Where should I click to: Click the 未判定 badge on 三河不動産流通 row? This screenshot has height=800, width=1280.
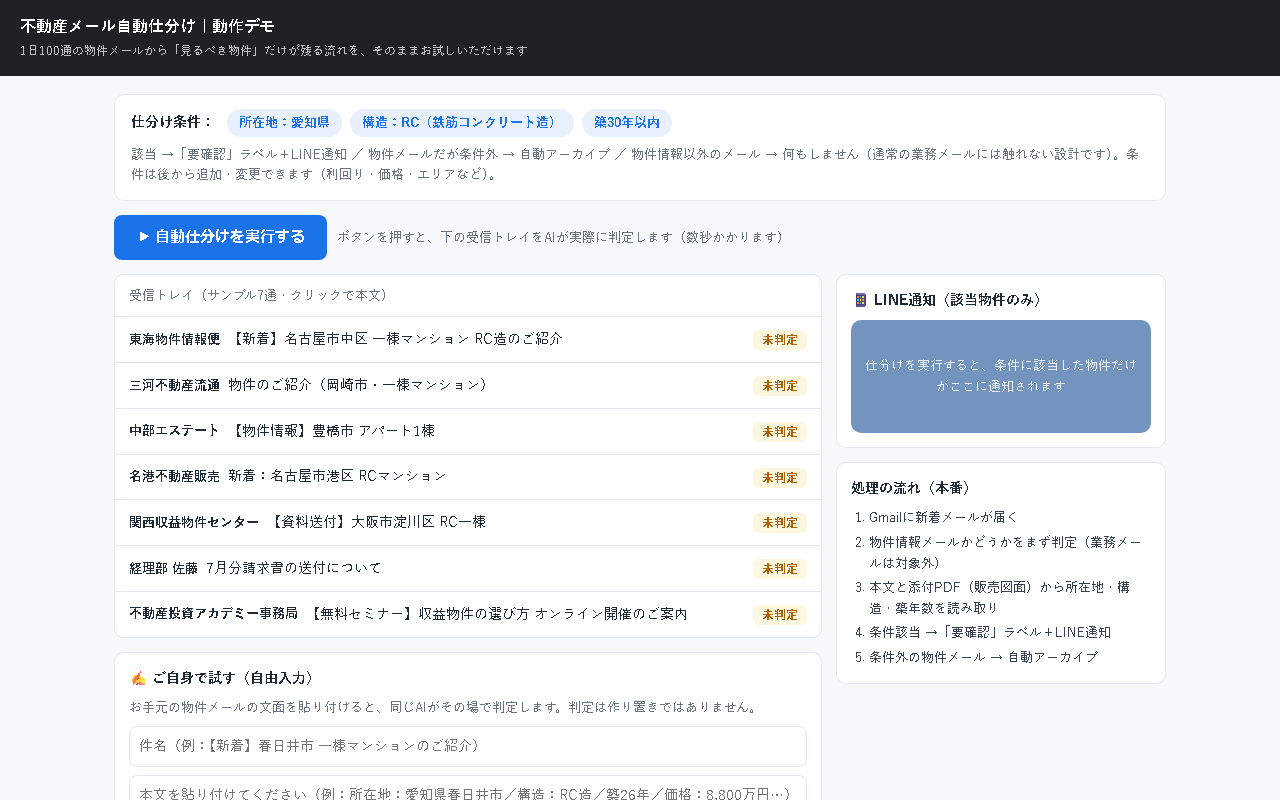[780, 386]
